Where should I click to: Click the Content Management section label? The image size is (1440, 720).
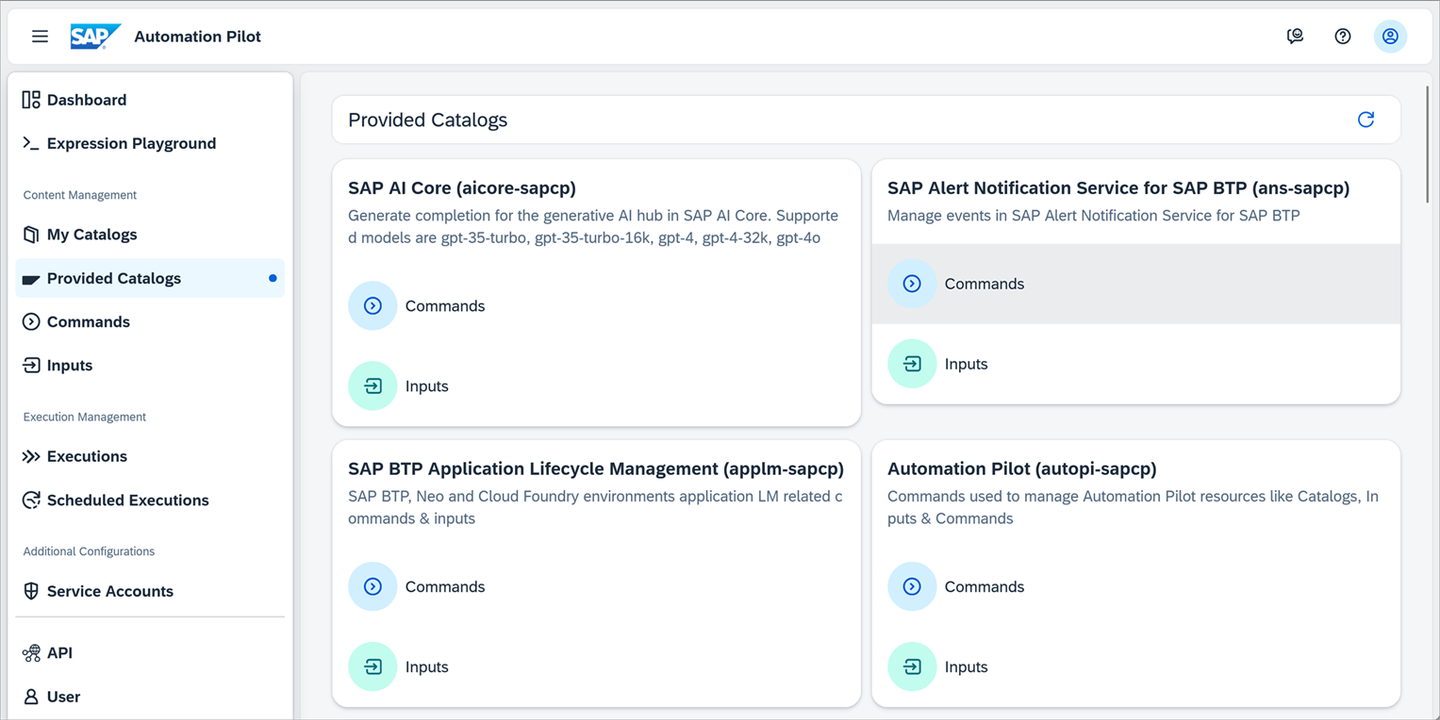click(x=80, y=195)
